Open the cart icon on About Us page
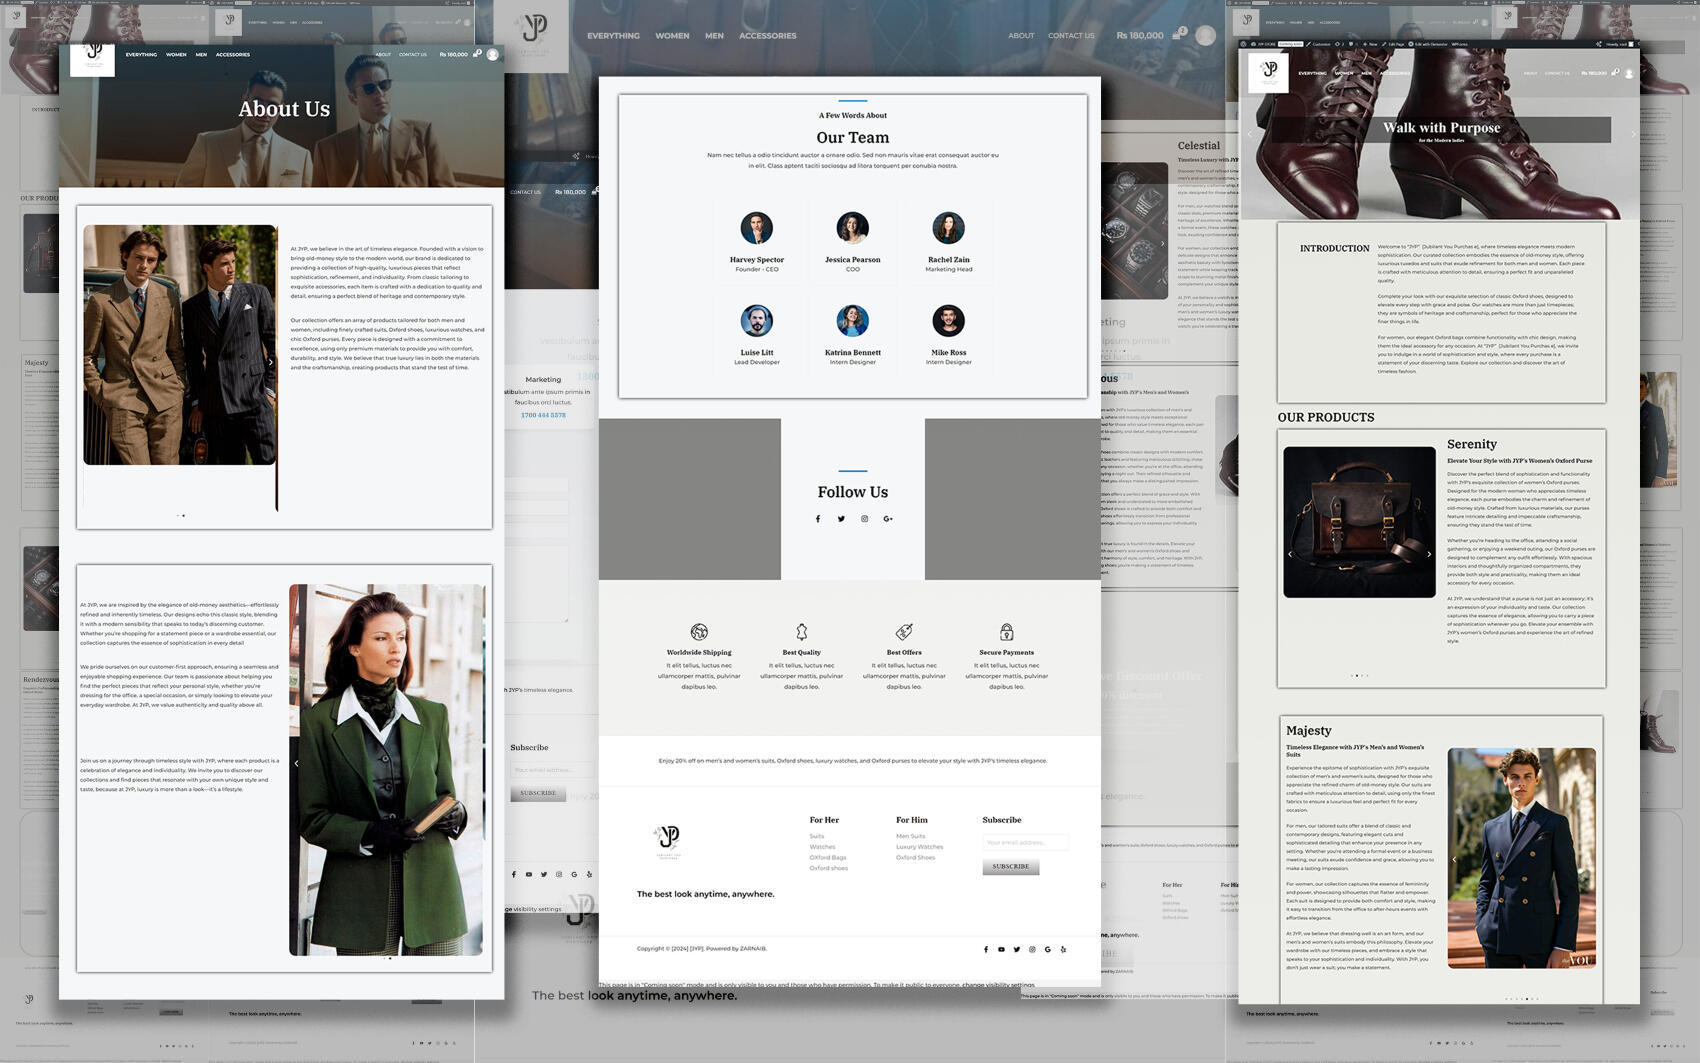This screenshot has height=1063, width=1700. 477,54
